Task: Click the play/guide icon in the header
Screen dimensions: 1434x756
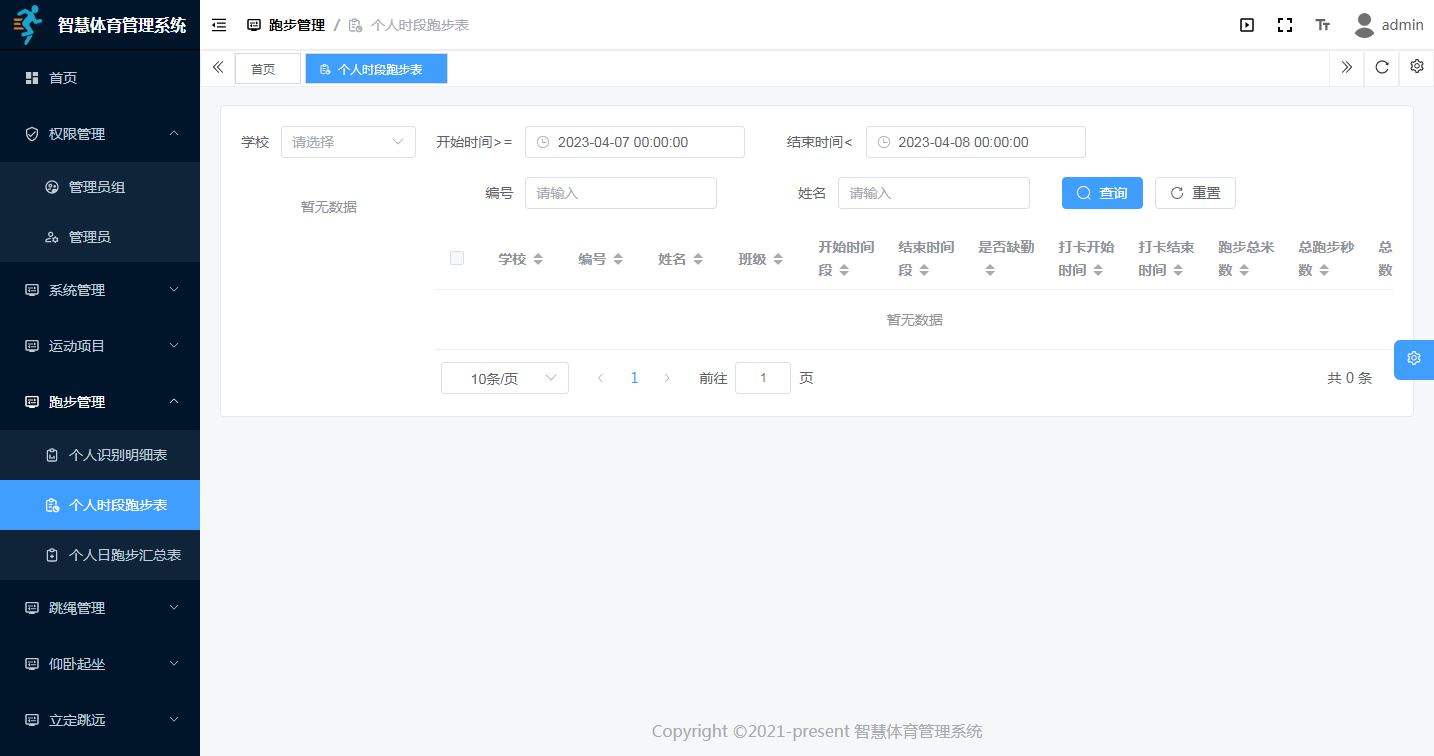Action: (x=1247, y=25)
